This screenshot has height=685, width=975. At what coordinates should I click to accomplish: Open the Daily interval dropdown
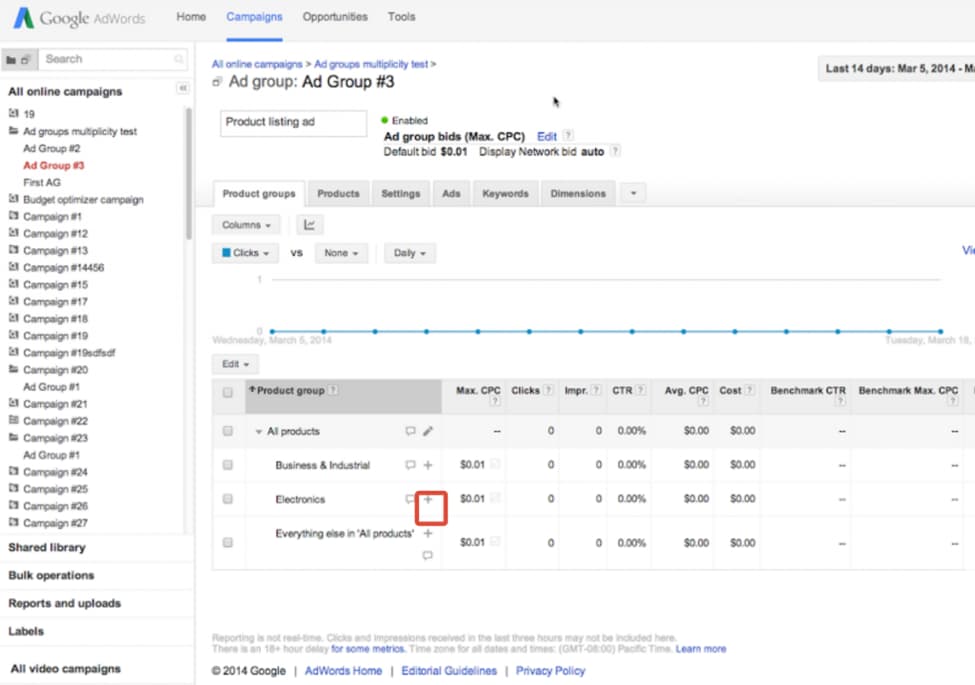(x=409, y=253)
